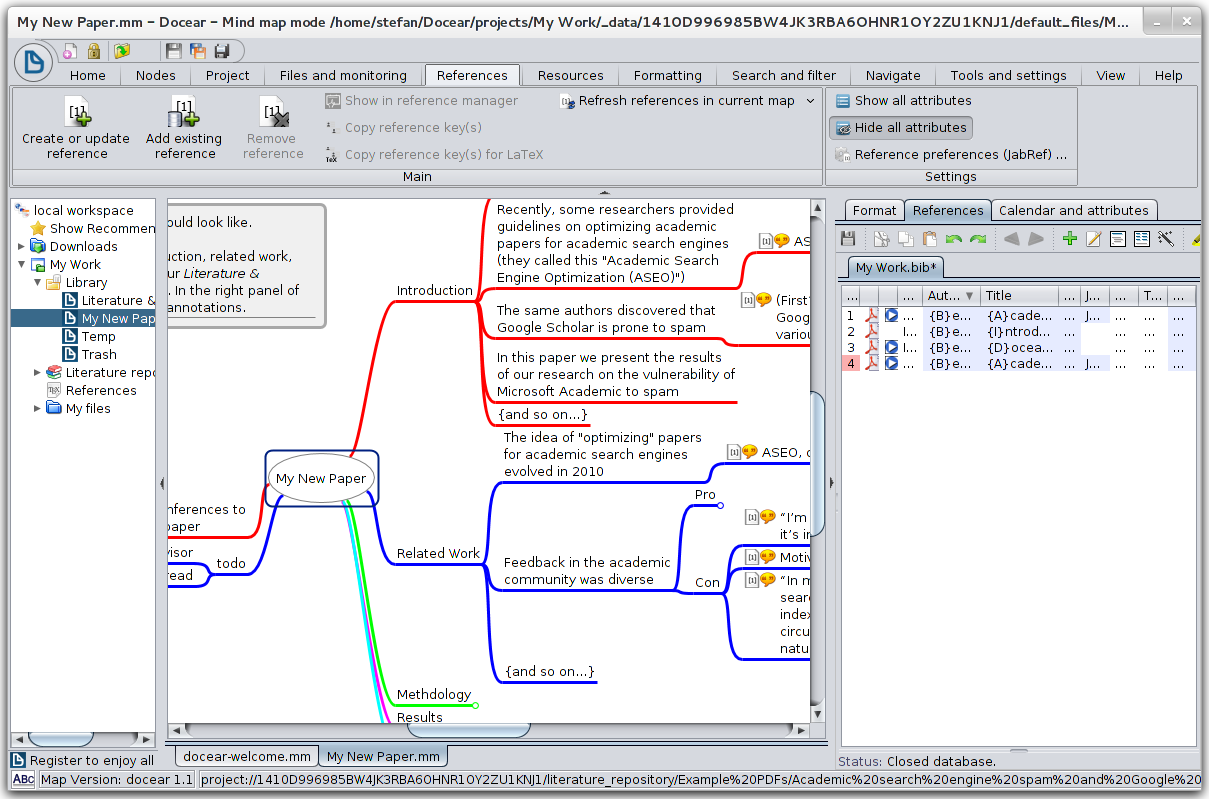Screen dimensions: 1209x799
Task: Open the Refresh references dropdown arrow
Action: click(810, 100)
